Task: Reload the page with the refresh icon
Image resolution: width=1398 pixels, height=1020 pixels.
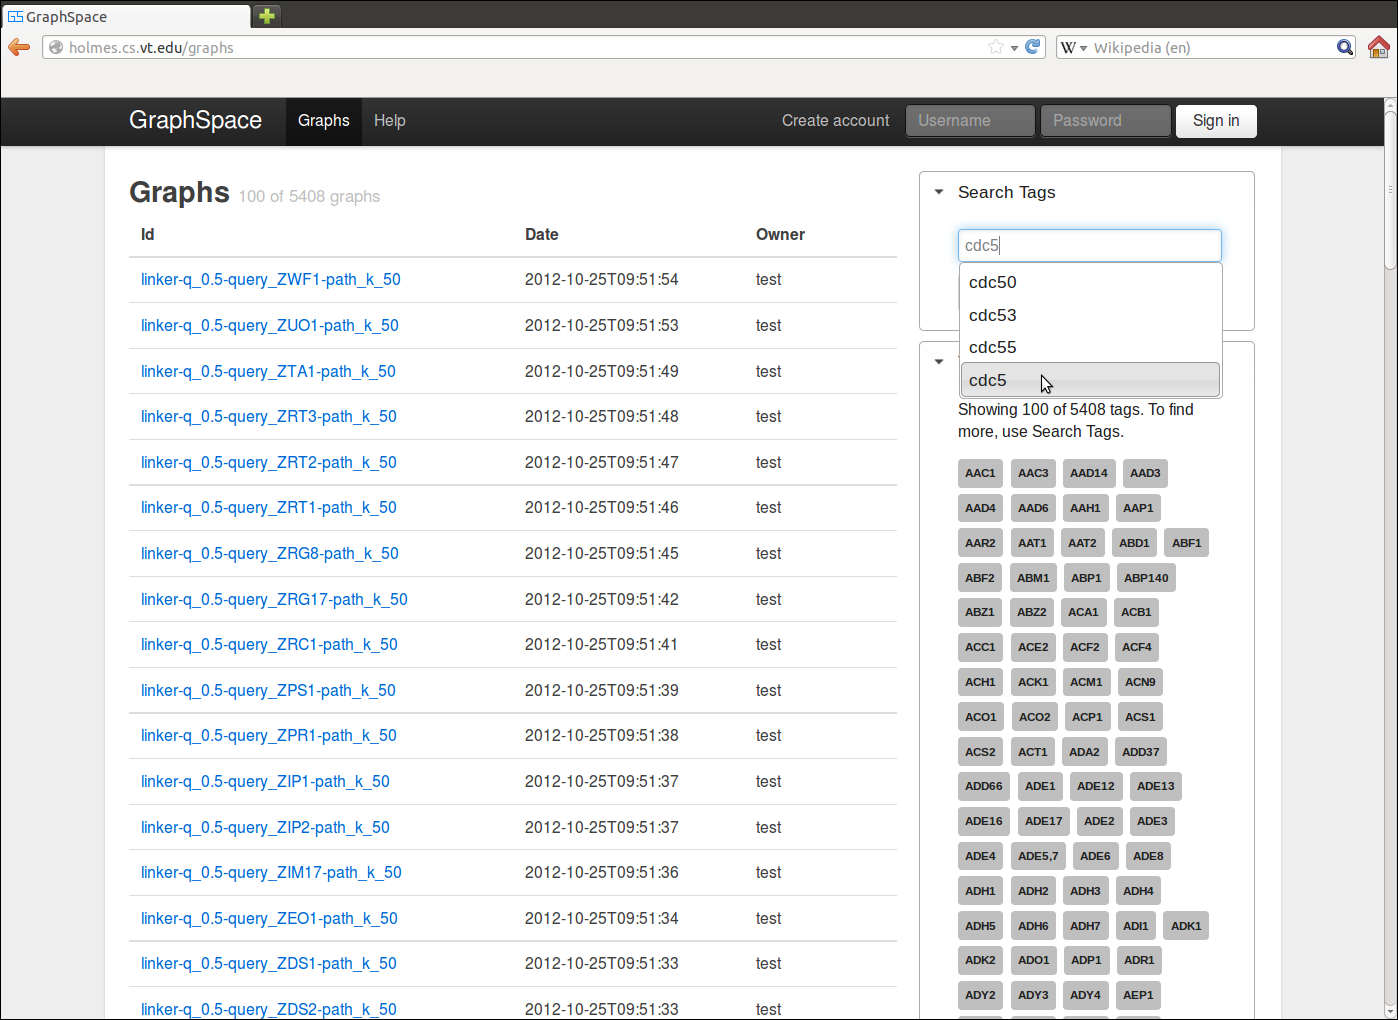Action: pos(1033,47)
